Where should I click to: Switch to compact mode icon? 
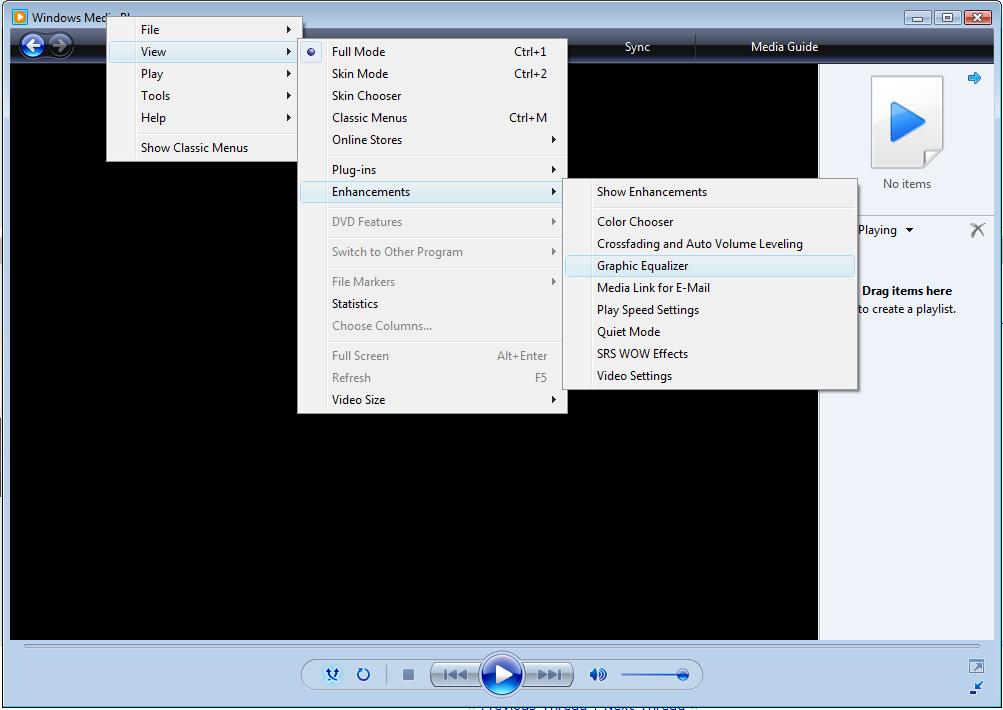point(976,688)
